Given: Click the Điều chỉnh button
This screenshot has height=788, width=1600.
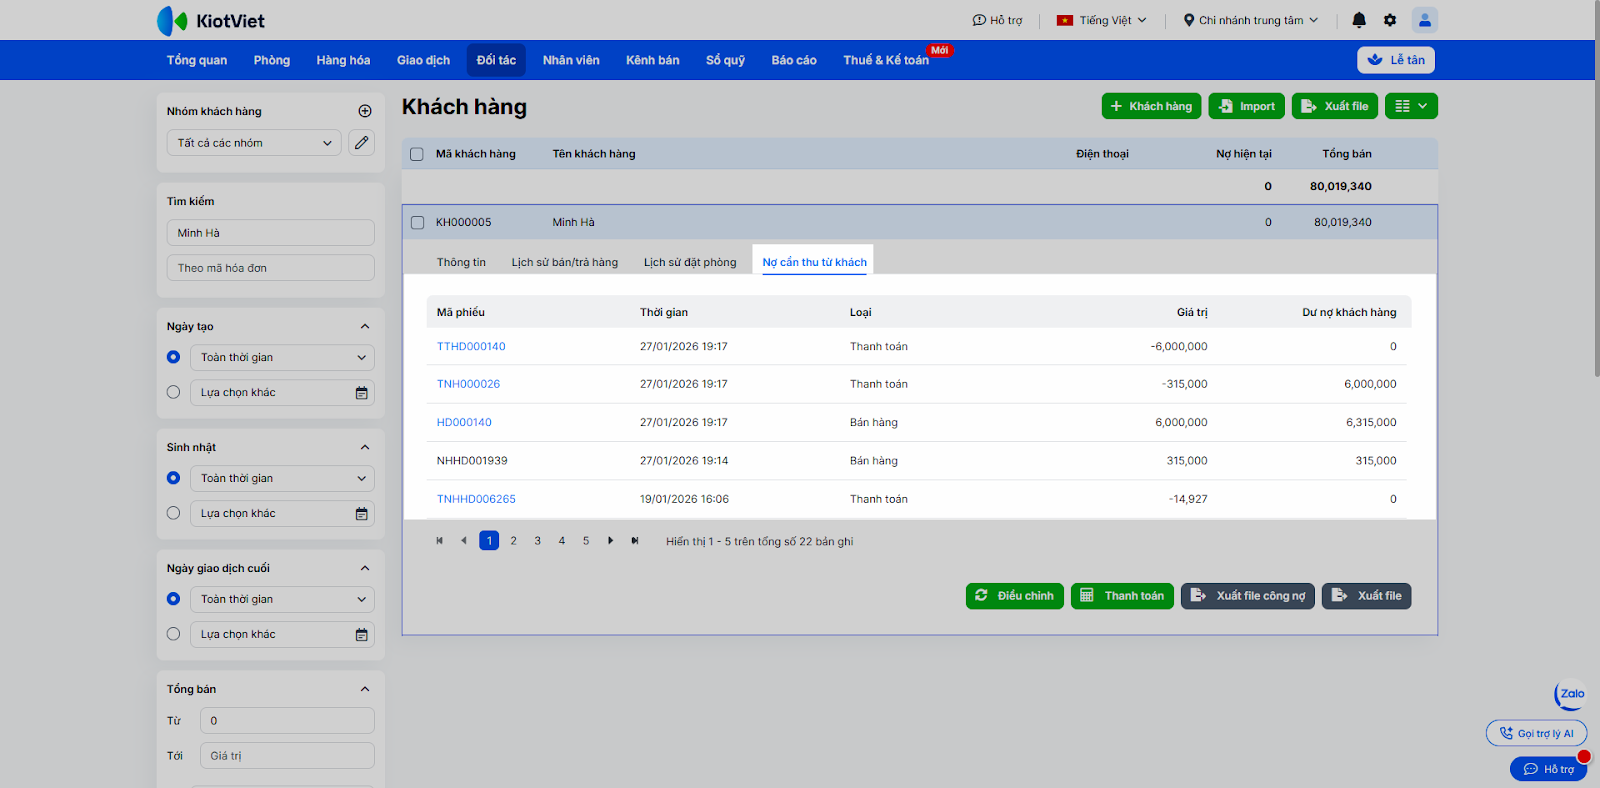Looking at the screenshot, I should click(x=1015, y=596).
